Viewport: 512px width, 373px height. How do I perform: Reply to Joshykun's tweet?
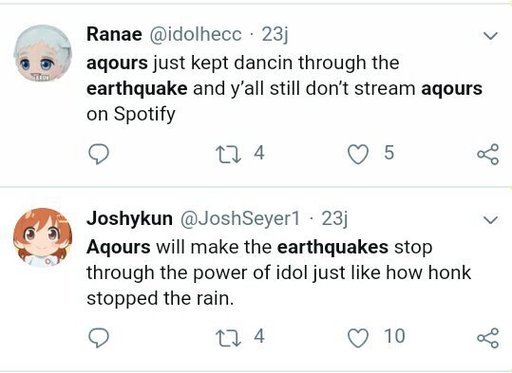(x=98, y=338)
